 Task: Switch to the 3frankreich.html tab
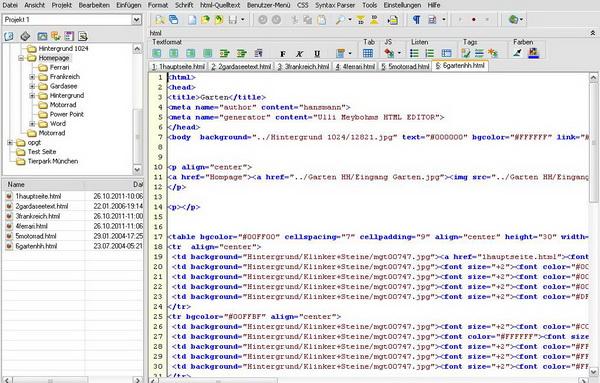[x=303, y=67]
